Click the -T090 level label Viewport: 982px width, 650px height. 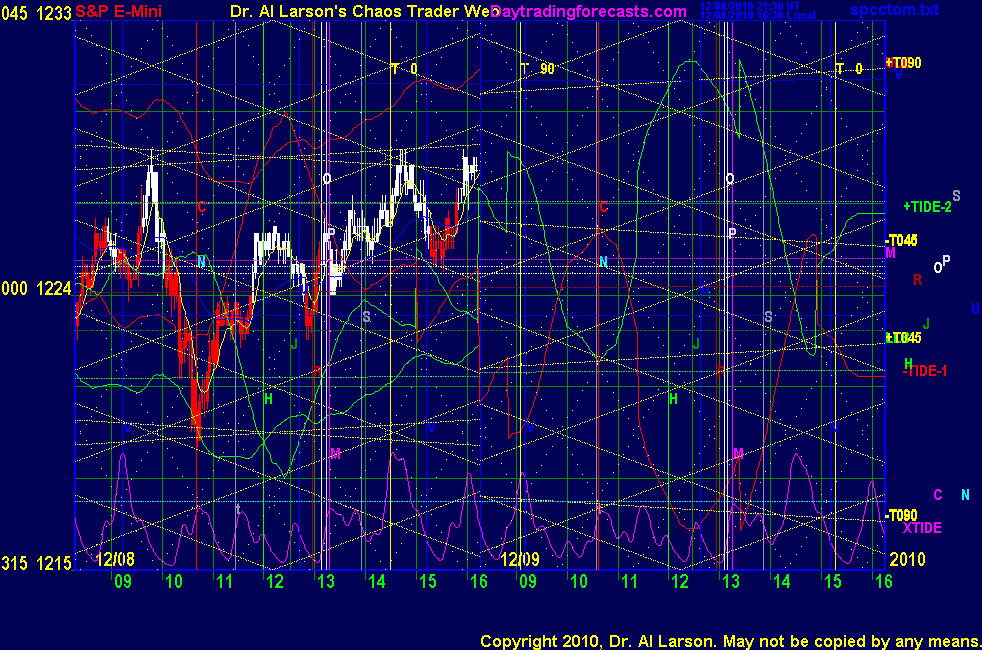point(901,515)
